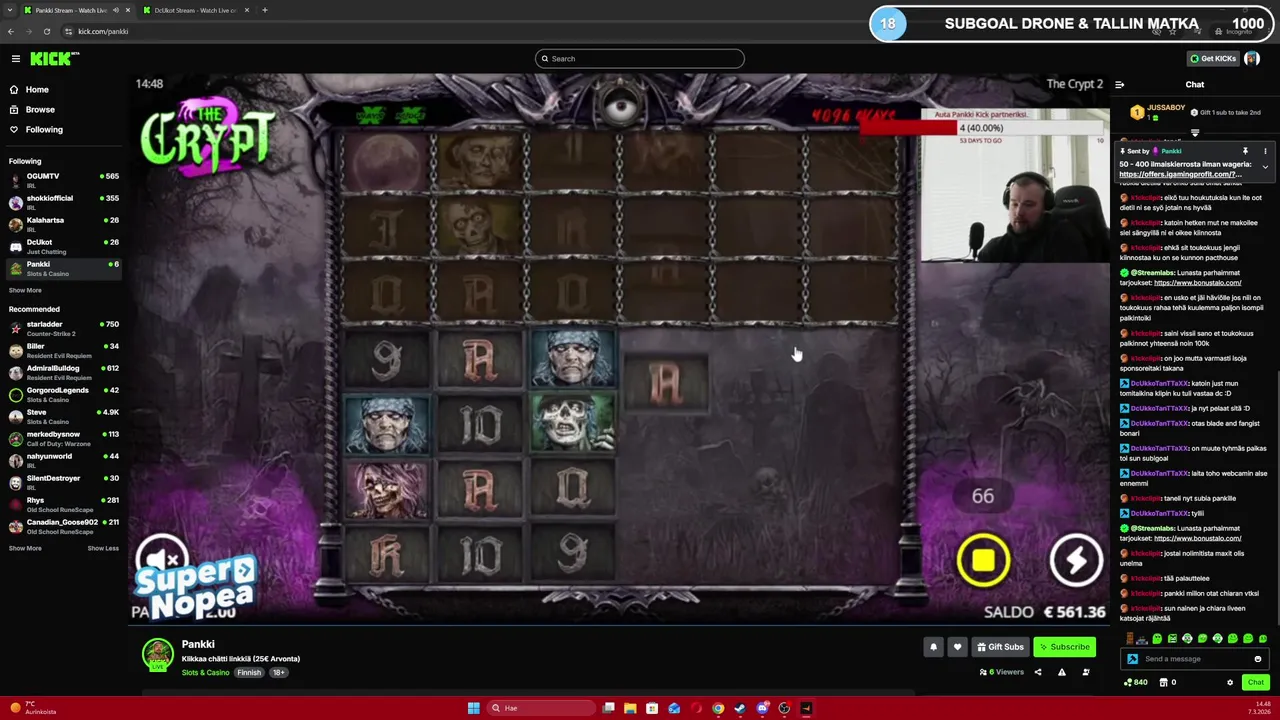
Task: Open the recommended AdmiralBulldog channel
Action: (64, 372)
